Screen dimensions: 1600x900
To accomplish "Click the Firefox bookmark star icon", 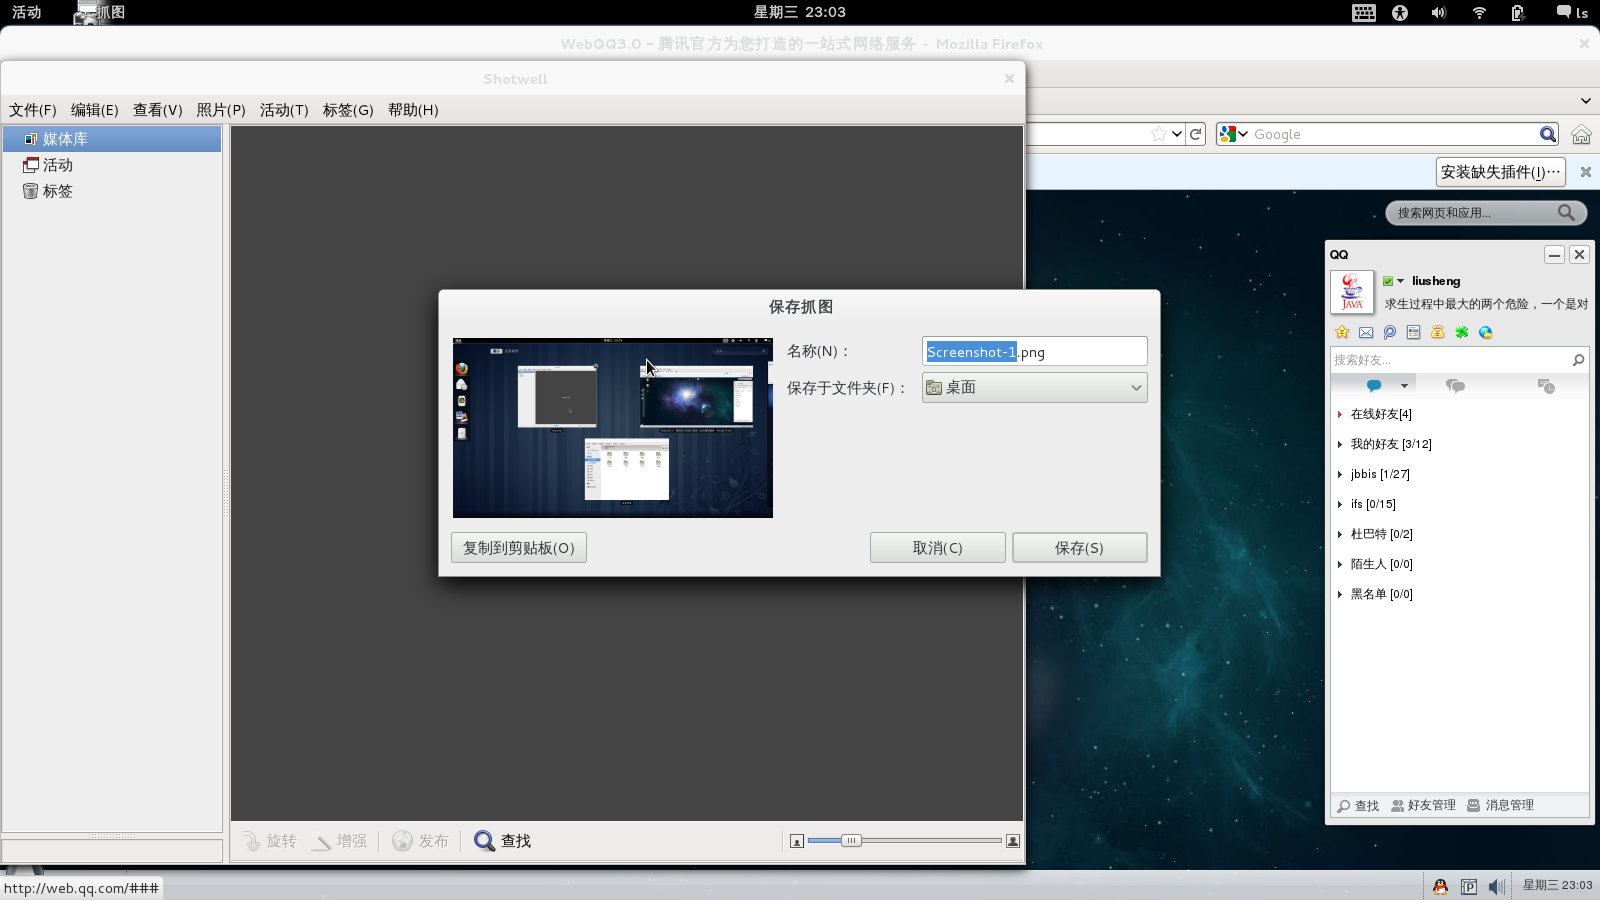I will click(x=1158, y=134).
